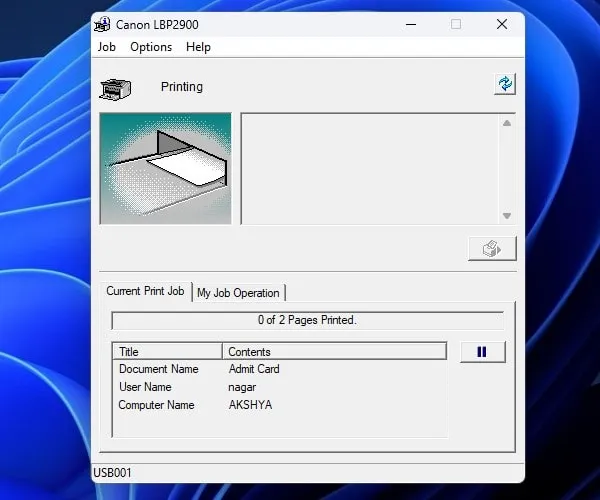This screenshot has width=600, height=500.
Task: Click the message box scroll up arrow
Action: pyautogui.click(x=507, y=123)
